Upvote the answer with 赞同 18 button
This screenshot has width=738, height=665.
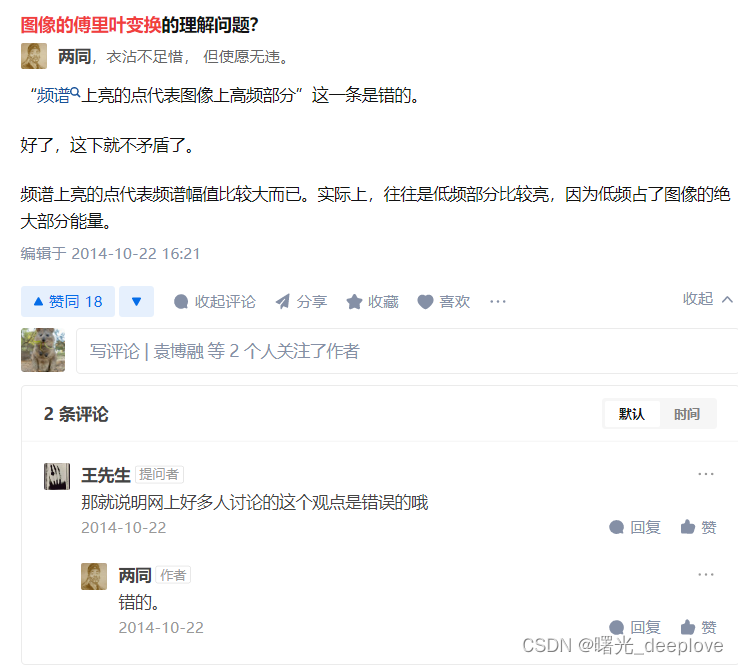(x=68, y=301)
